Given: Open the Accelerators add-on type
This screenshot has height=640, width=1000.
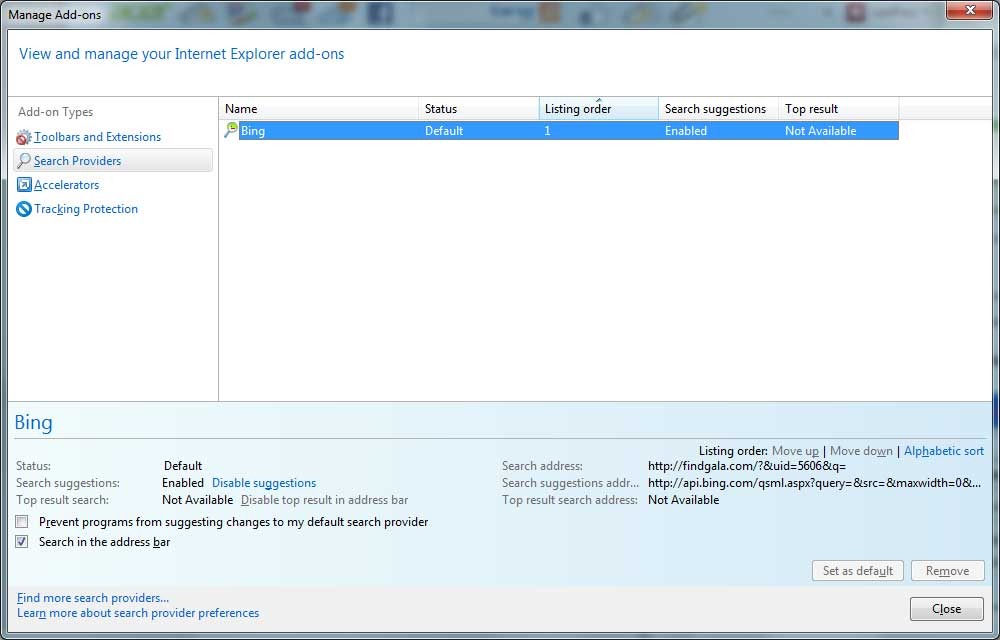Looking at the screenshot, I should (x=66, y=185).
